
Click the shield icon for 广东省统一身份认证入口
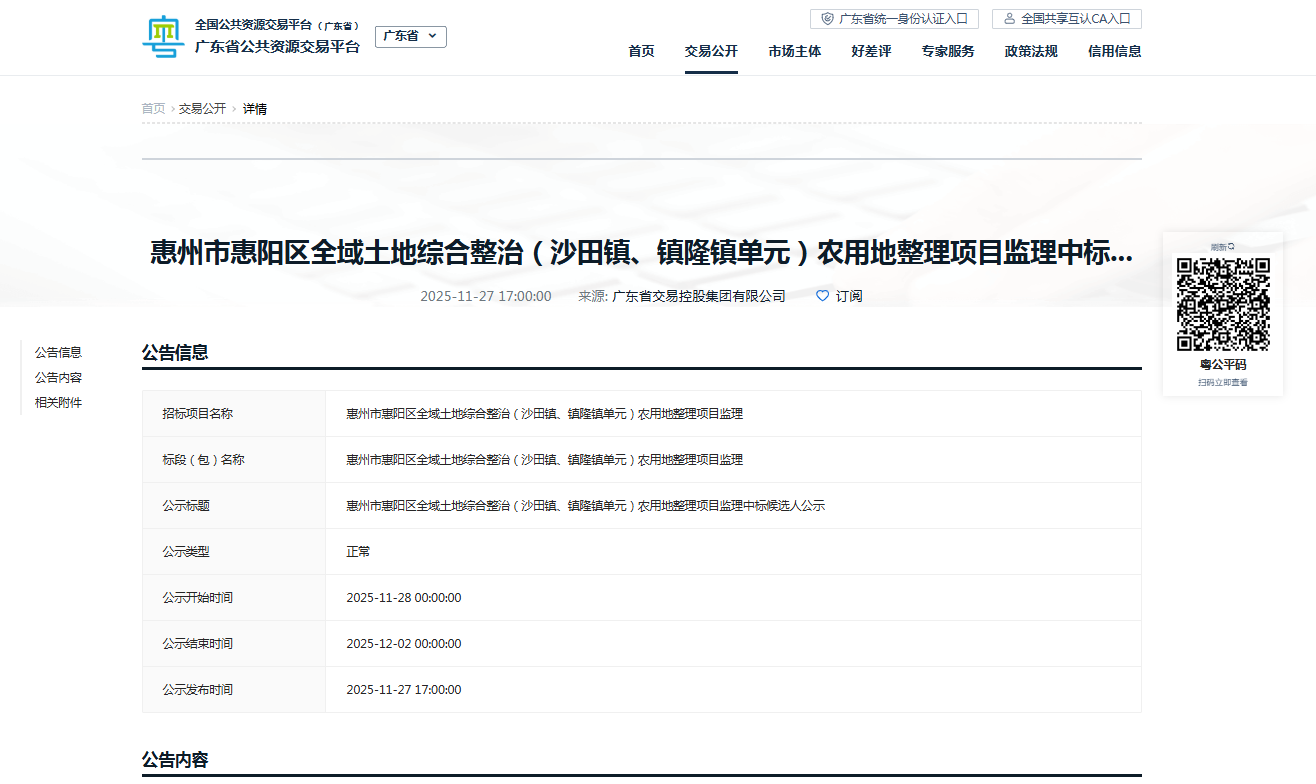click(827, 19)
